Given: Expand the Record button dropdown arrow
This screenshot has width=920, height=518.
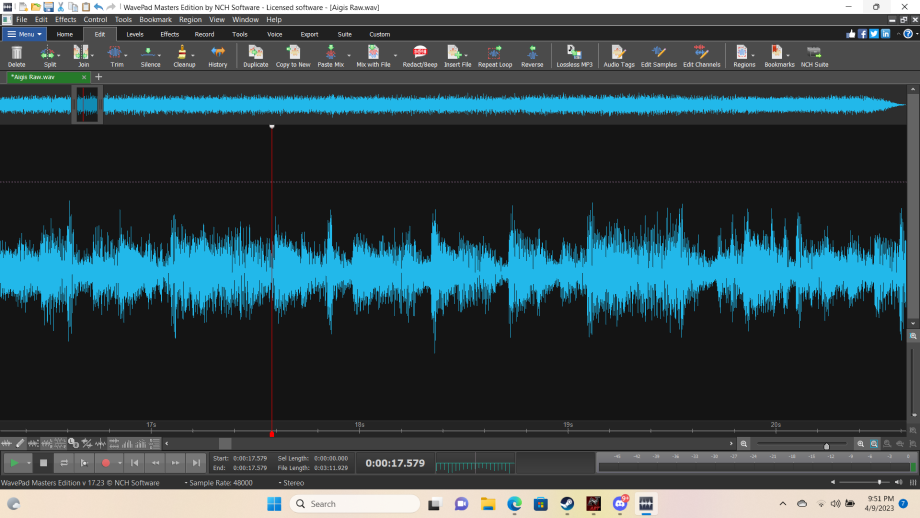Looking at the screenshot, I should click(x=120, y=463).
